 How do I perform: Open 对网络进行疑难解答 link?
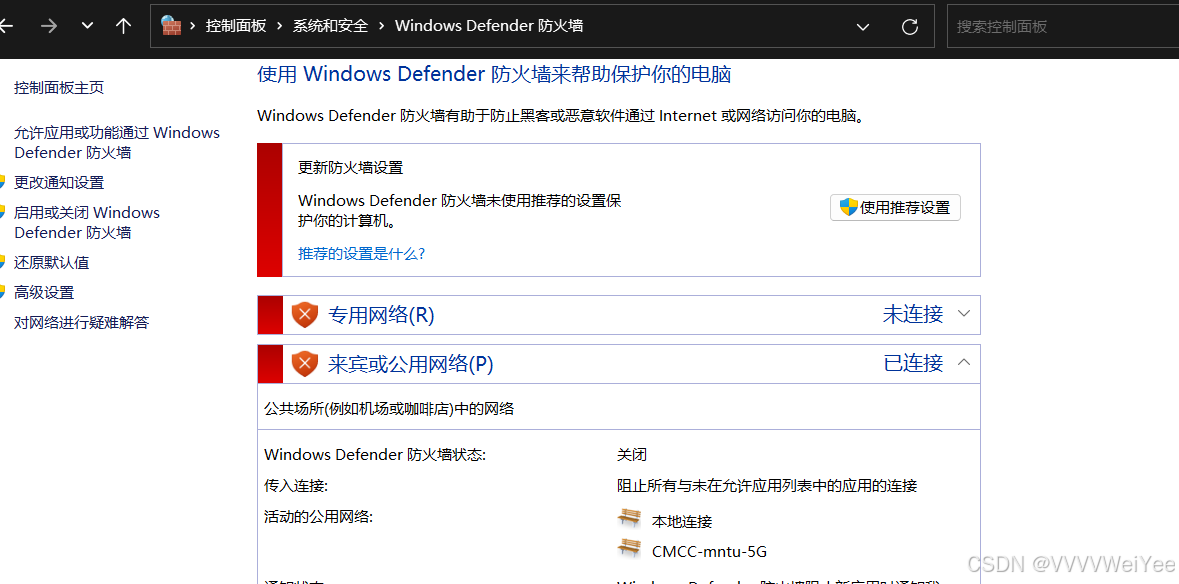(82, 322)
